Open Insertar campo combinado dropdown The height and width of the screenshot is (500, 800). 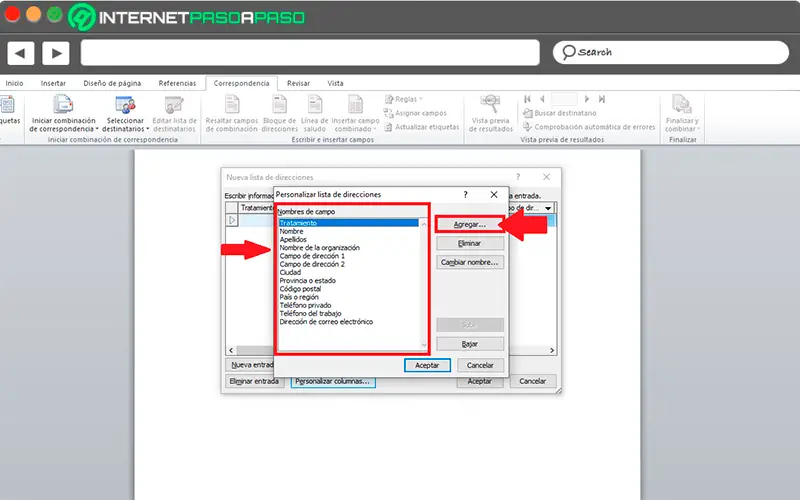coord(355,114)
